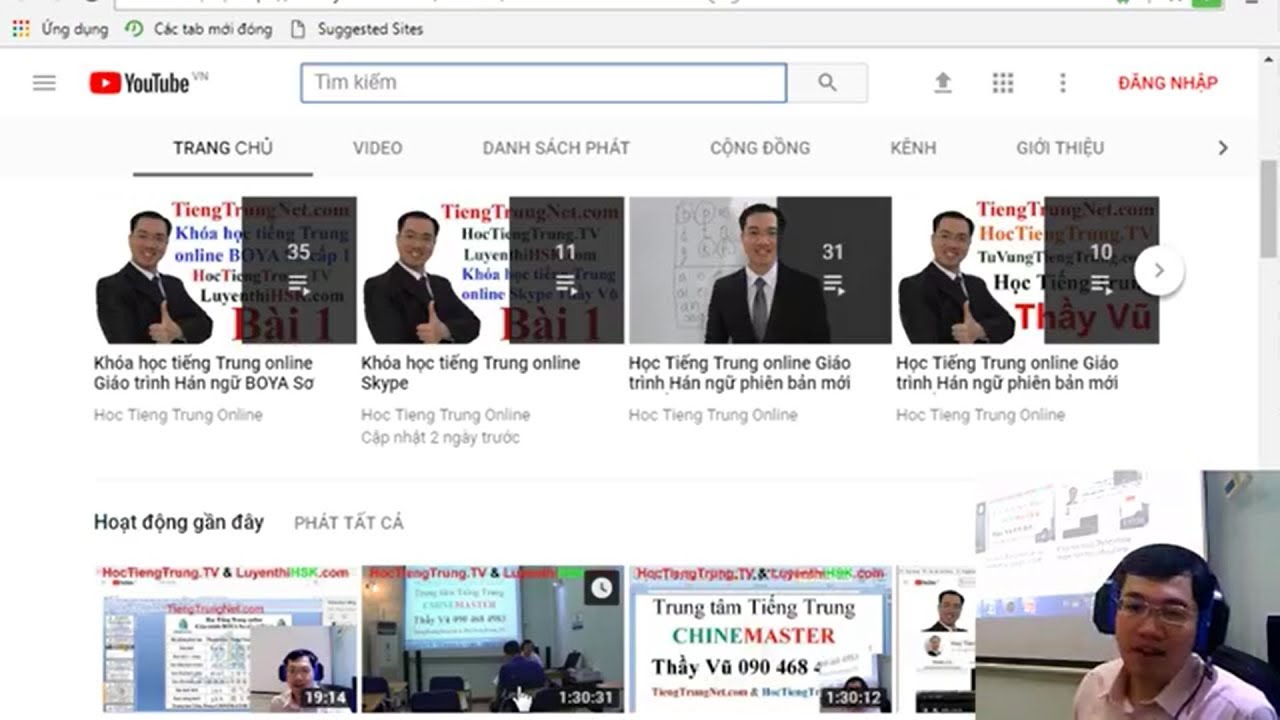The image size is (1280, 720).
Task: Click the Watch later clock icon on the 1:30:31 video
Action: pyautogui.click(x=601, y=589)
